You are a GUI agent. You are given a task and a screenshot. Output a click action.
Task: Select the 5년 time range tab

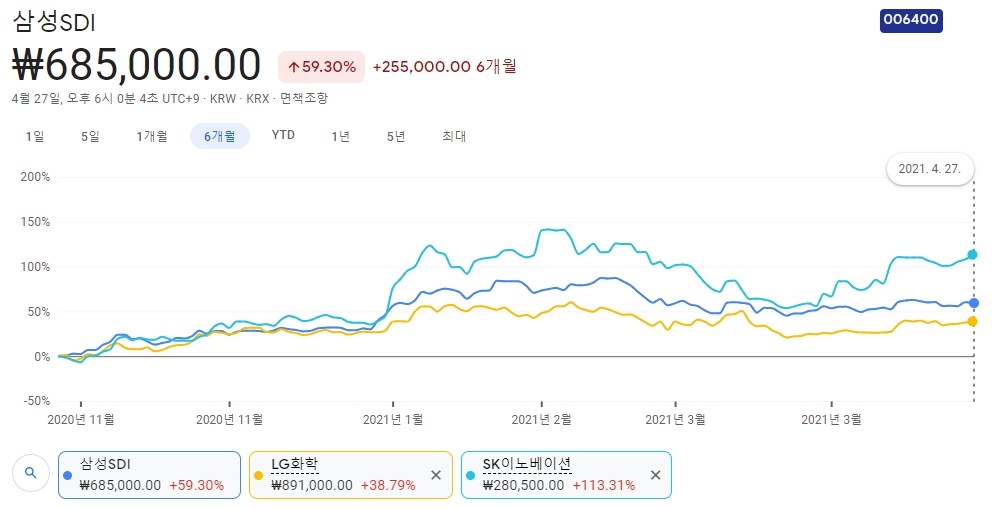pyautogui.click(x=396, y=136)
